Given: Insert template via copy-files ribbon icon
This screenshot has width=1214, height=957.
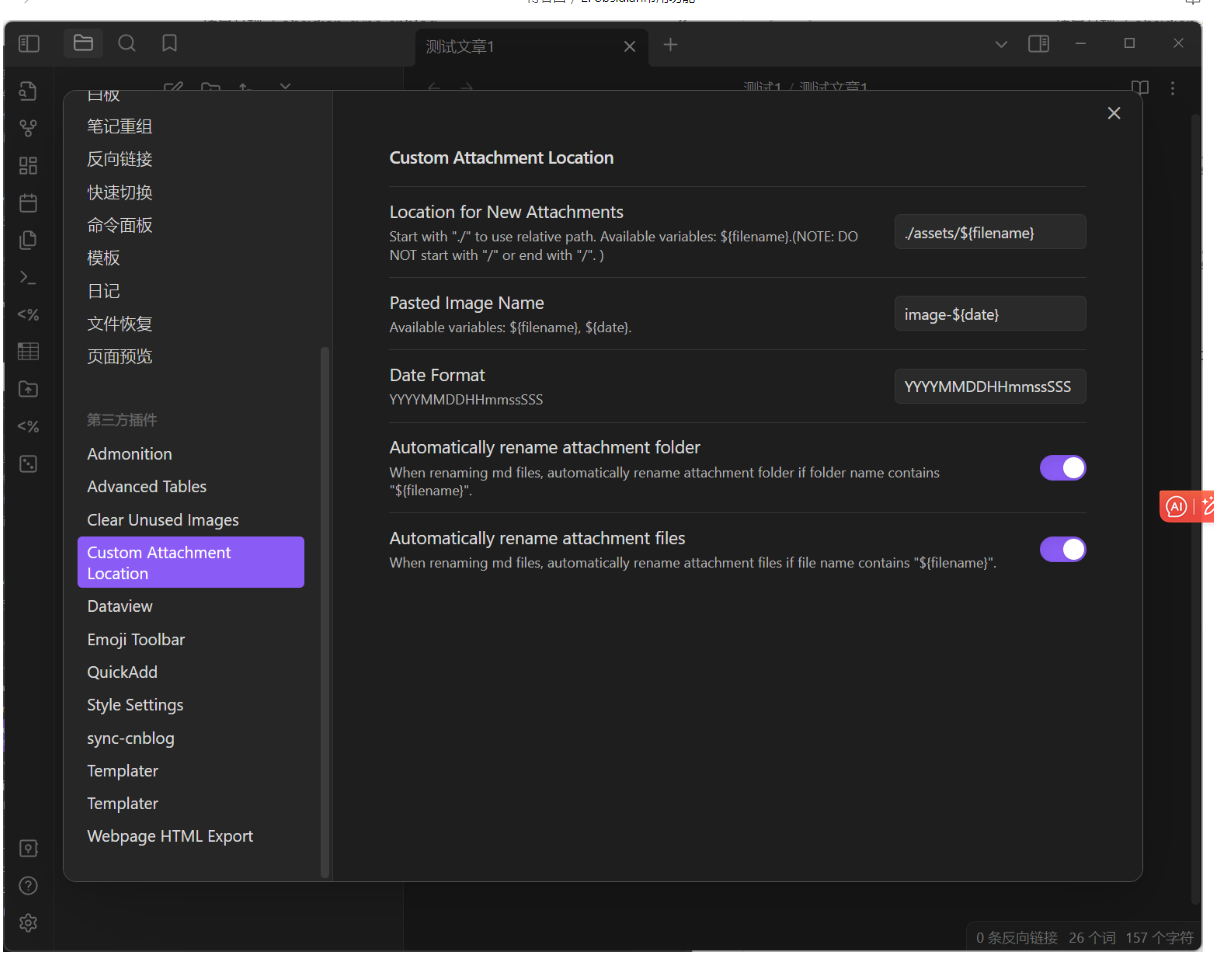Looking at the screenshot, I should [28, 240].
